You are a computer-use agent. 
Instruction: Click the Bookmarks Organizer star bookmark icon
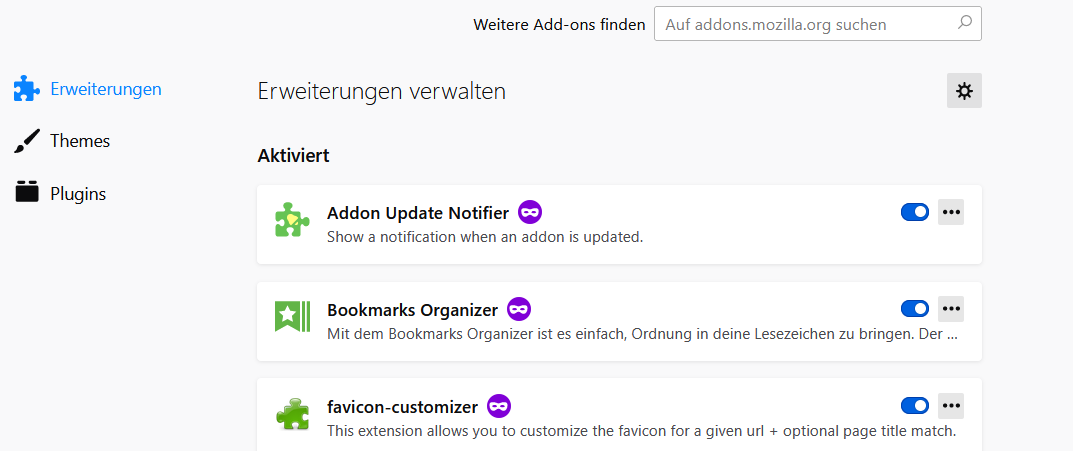pyautogui.click(x=292, y=316)
